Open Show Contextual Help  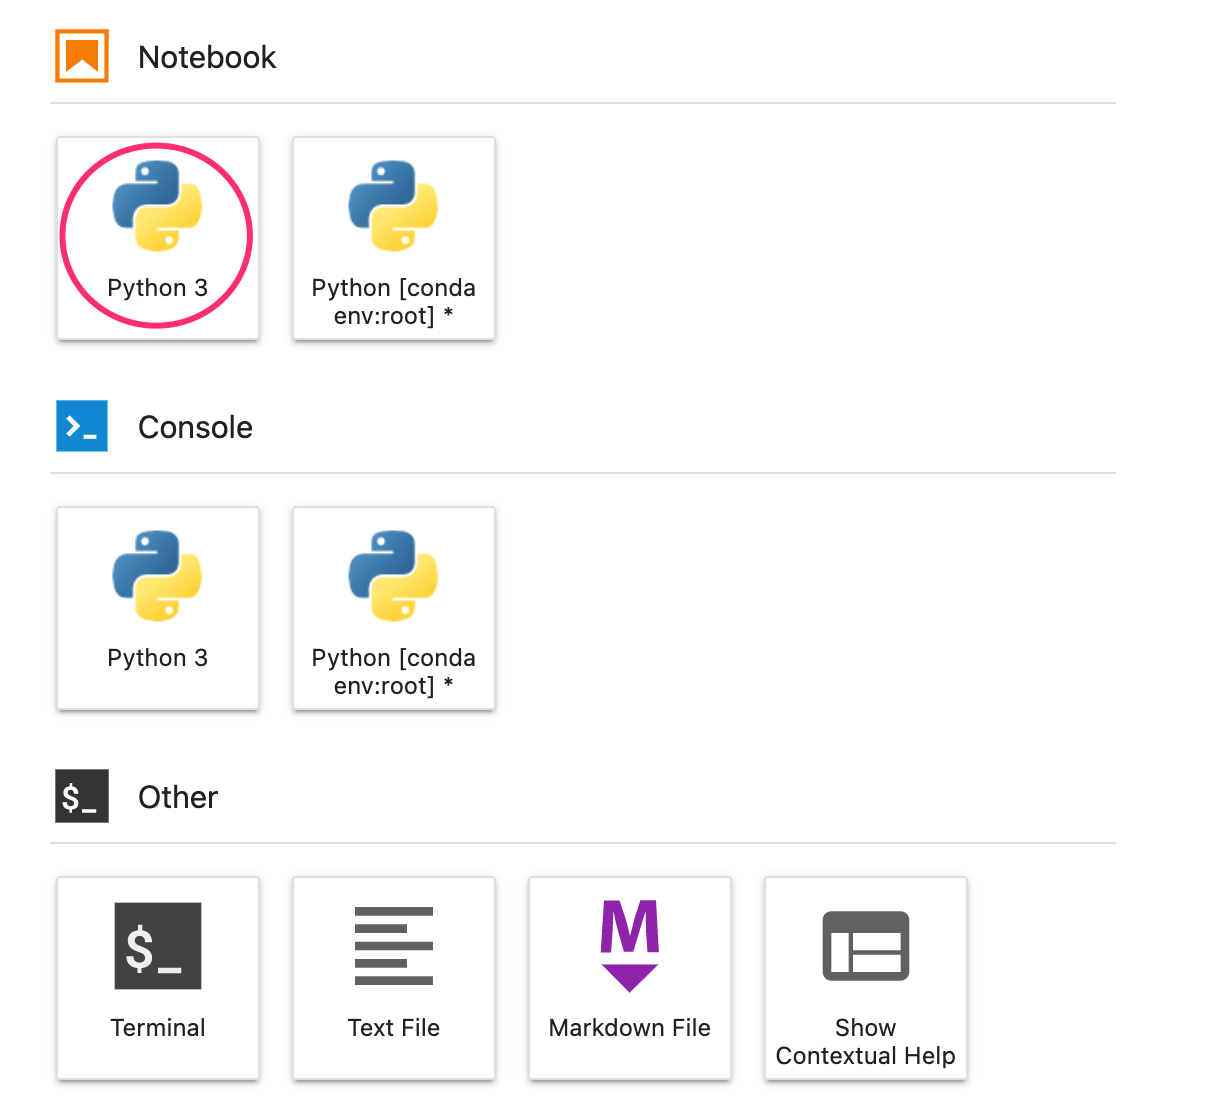865,978
